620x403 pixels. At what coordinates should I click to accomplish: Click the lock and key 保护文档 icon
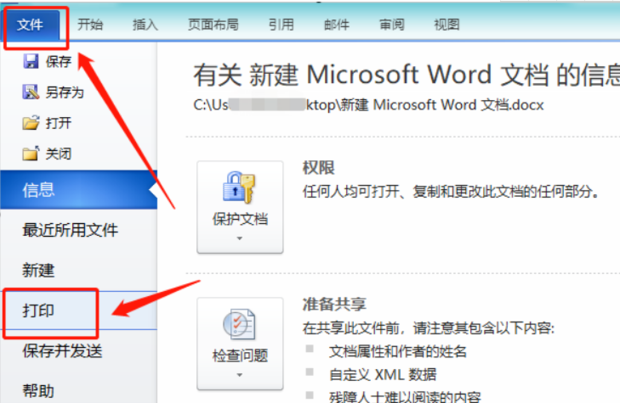click(x=240, y=187)
